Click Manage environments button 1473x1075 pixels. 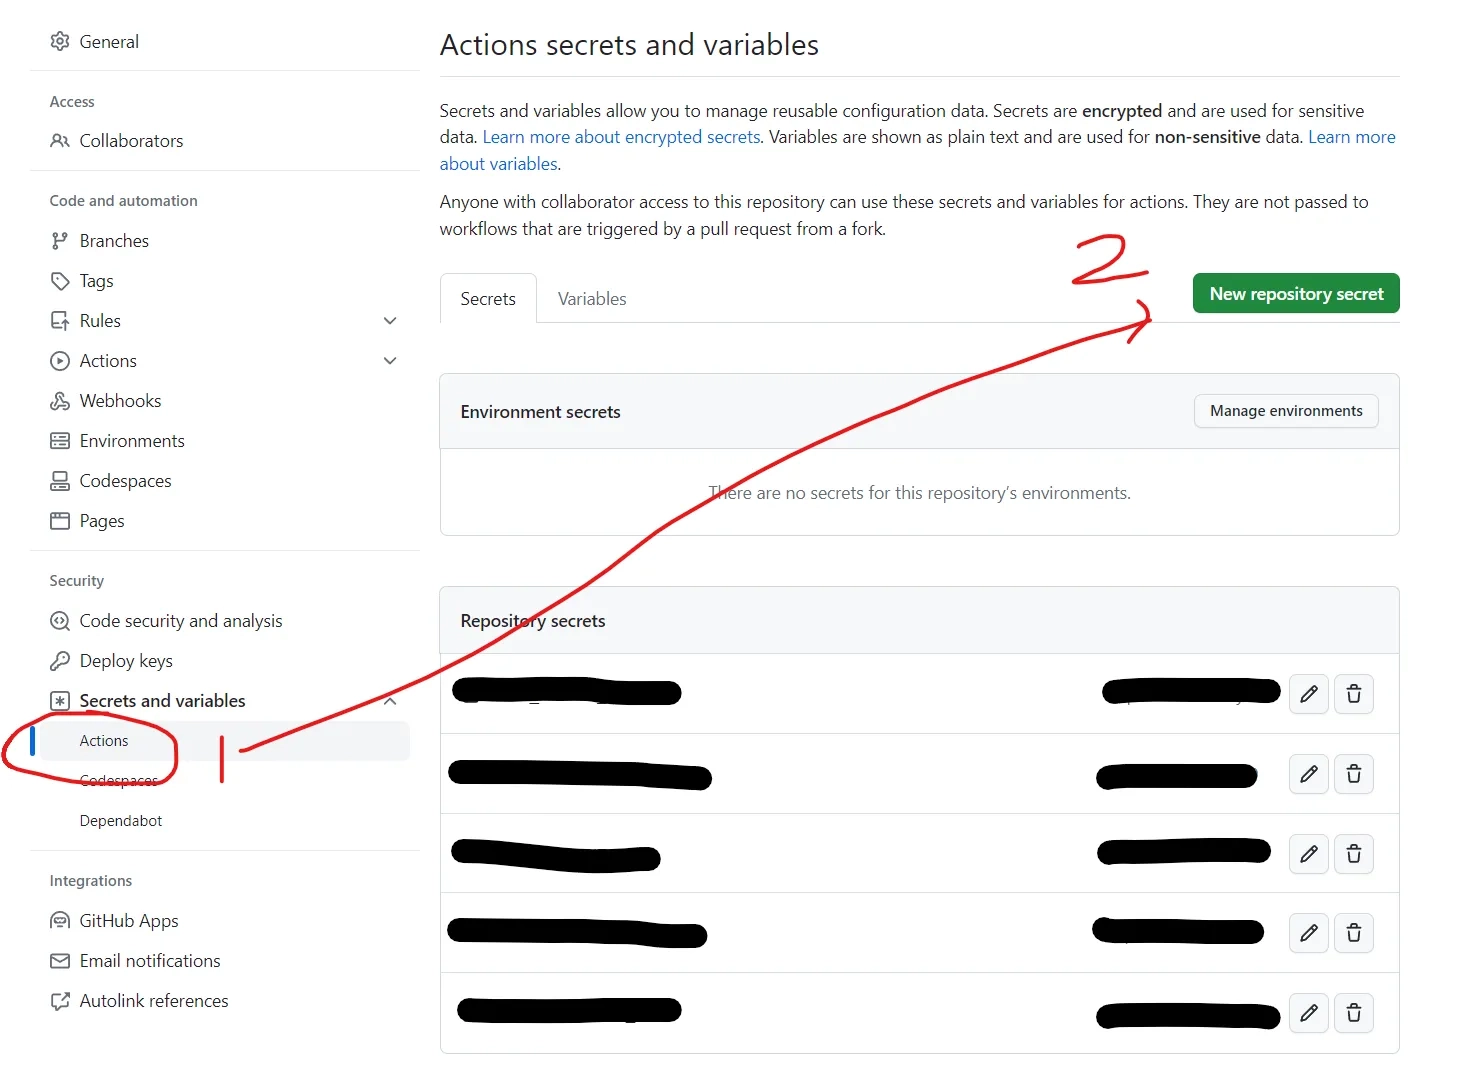pos(1286,411)
